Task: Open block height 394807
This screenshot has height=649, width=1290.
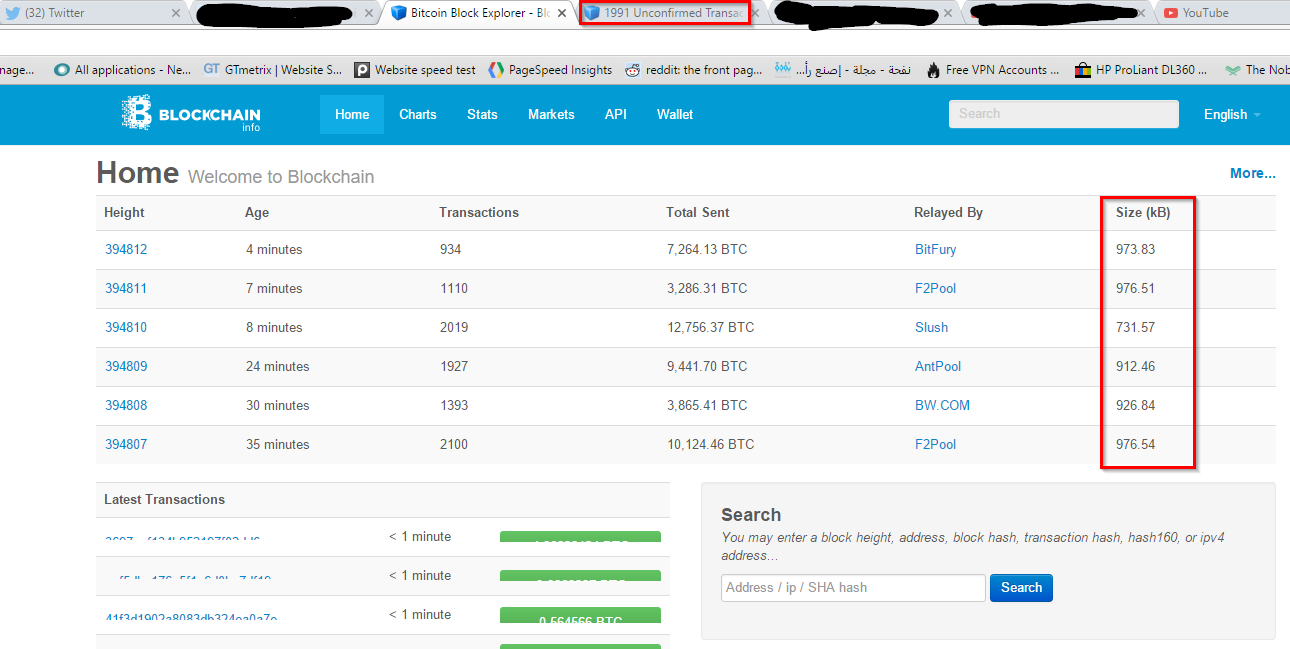Action: point(126,444)
